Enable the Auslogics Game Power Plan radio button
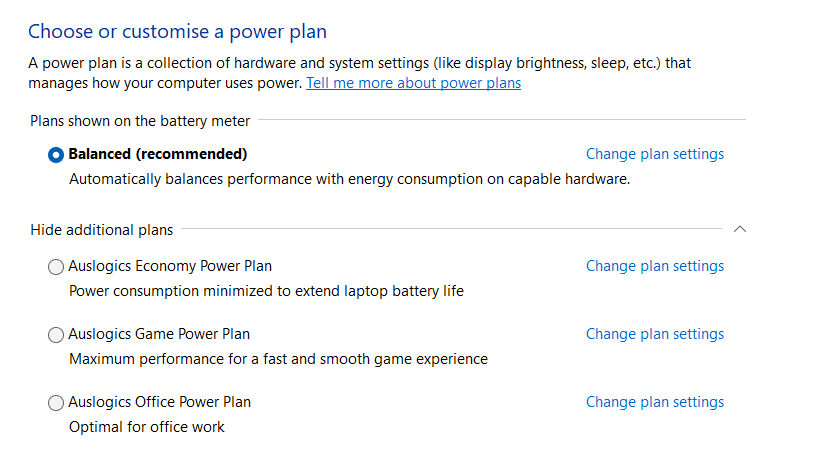 click(x=56, y=335)
